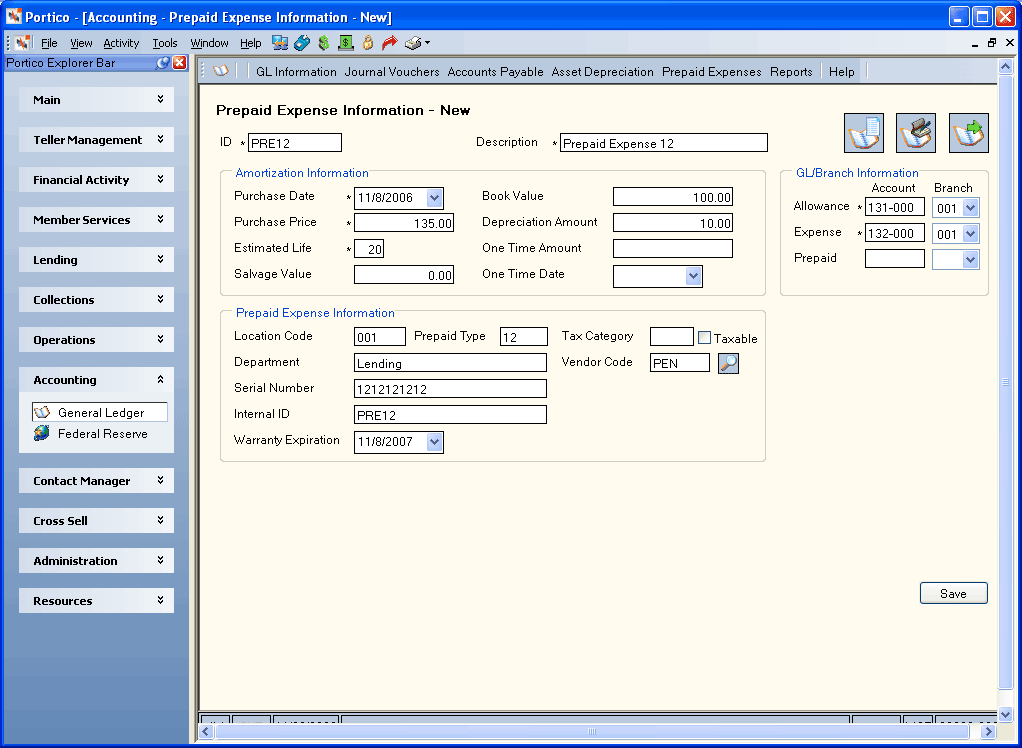
Task: Click the ledger with green arrow icon button
Action: [969, 133]
